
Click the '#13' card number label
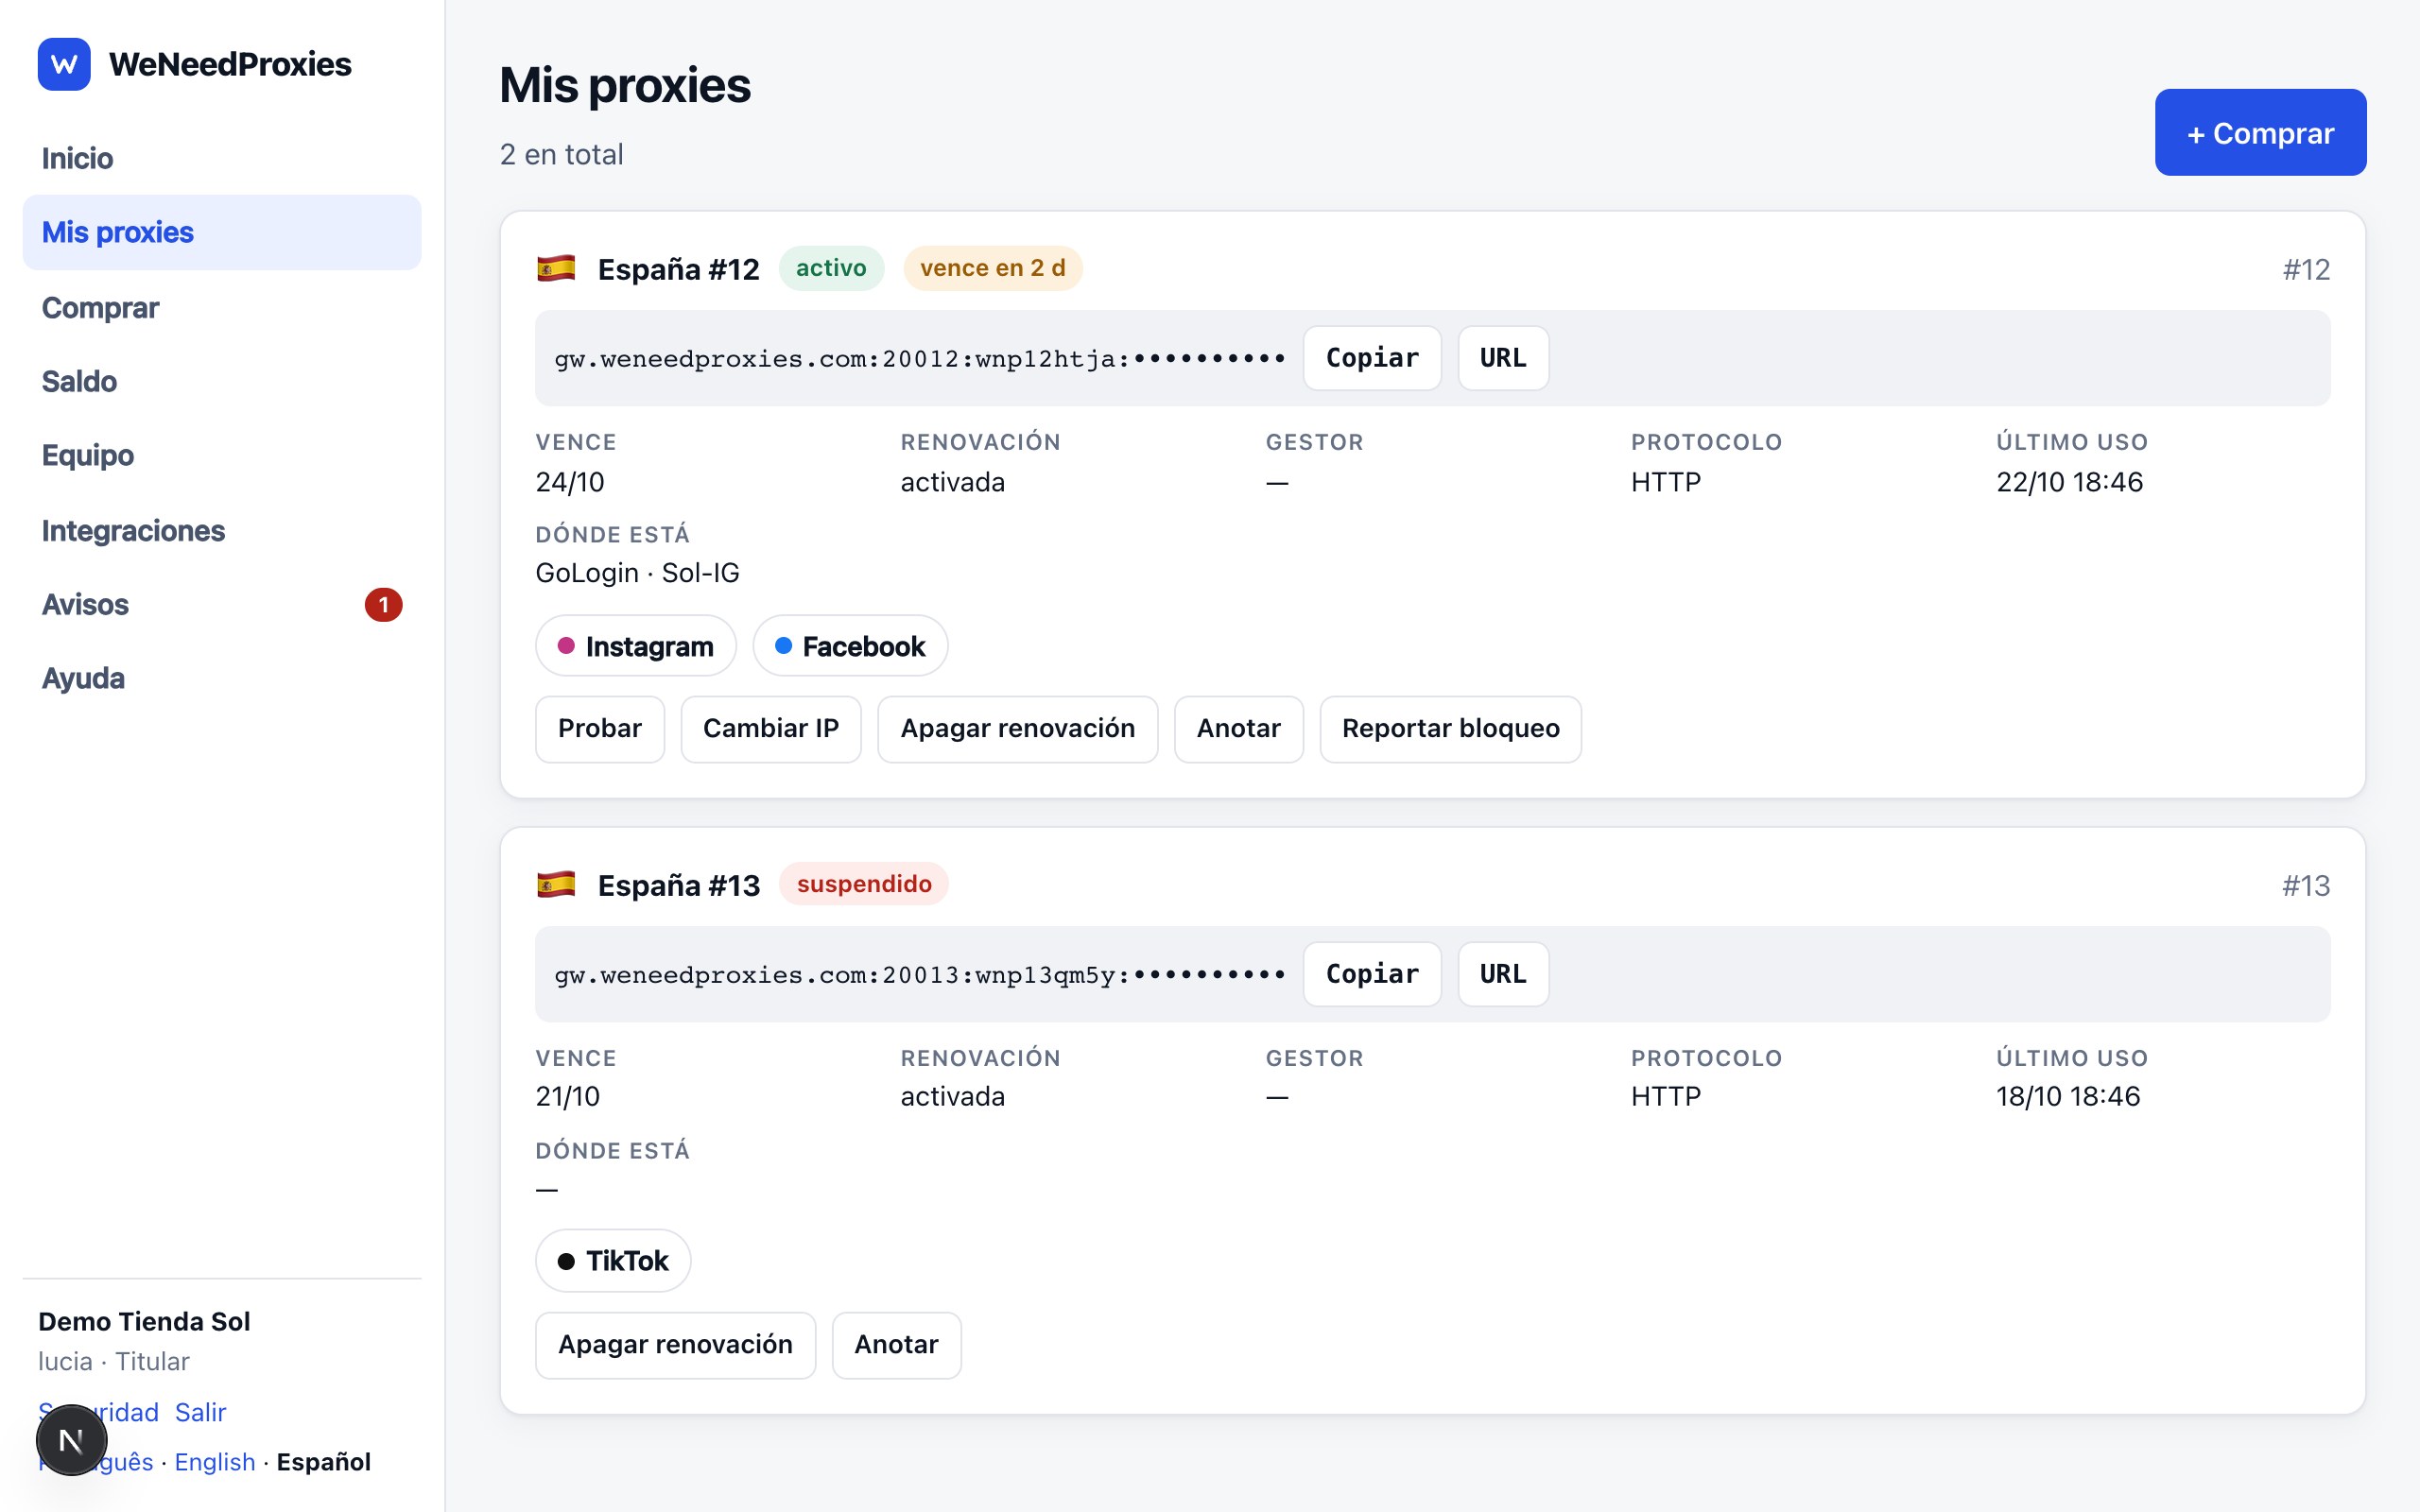(2306, 885)
